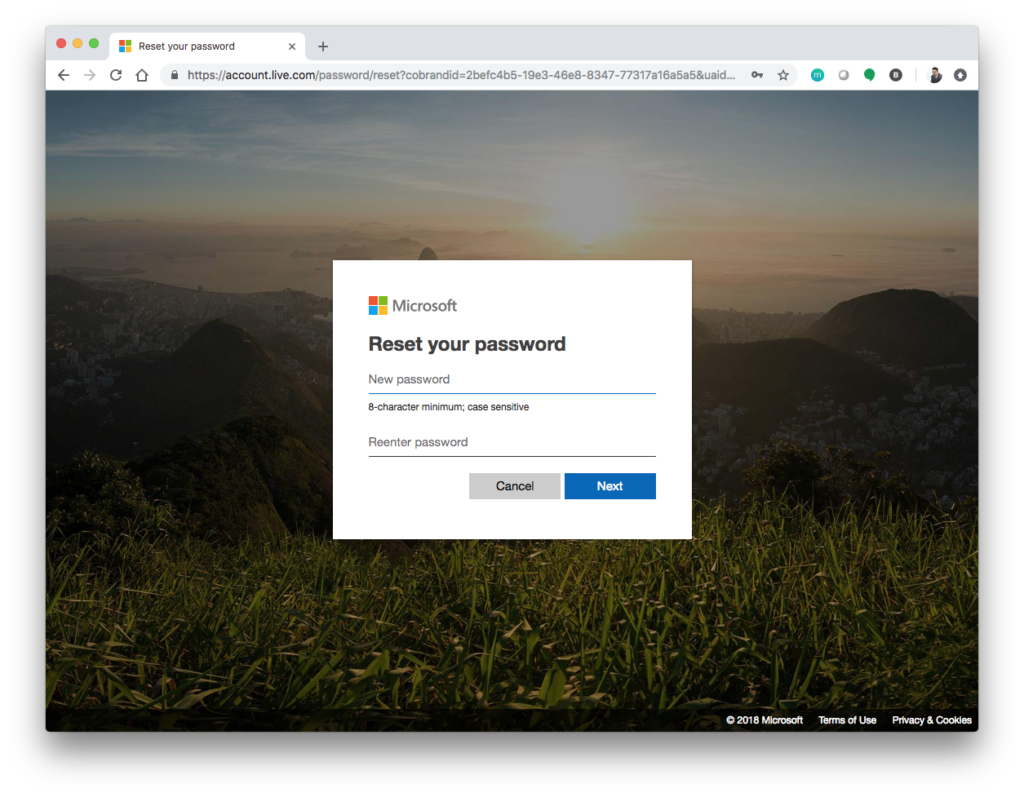Viewport: 1024px width, 797px height.
Task: Click the browser forward arrow
Action: click(x=90, y=75)
